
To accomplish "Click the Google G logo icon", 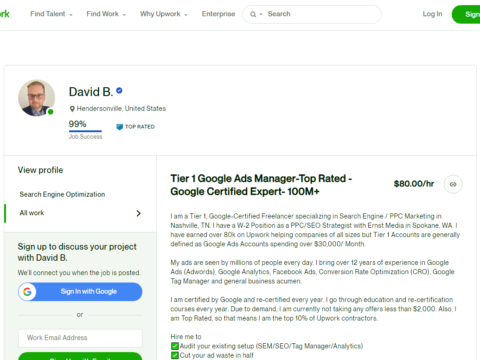I will click(27, 292).
